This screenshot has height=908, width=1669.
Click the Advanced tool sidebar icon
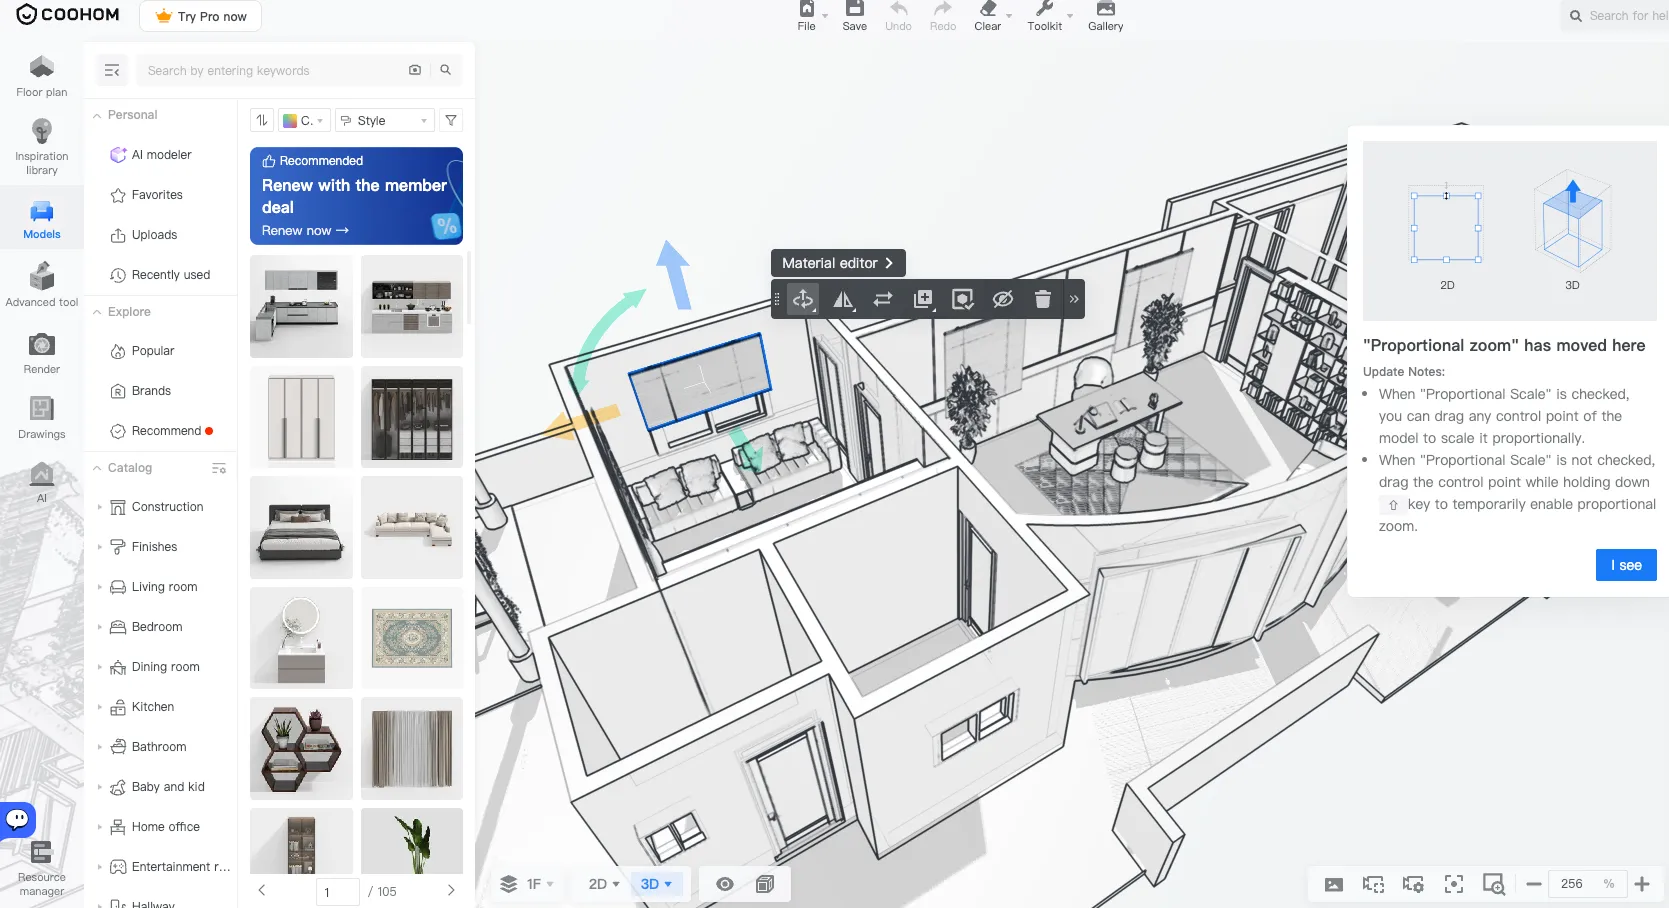(42, 285)
